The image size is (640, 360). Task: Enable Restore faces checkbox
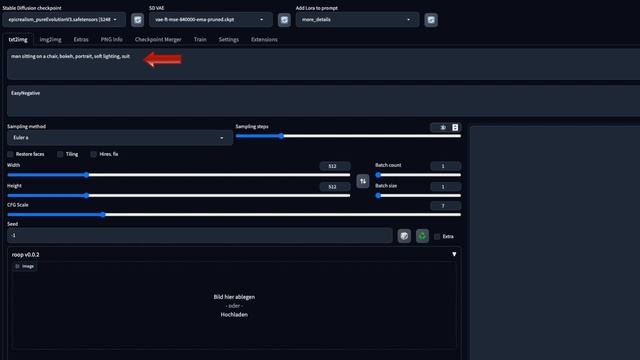(x=10, y=154)
